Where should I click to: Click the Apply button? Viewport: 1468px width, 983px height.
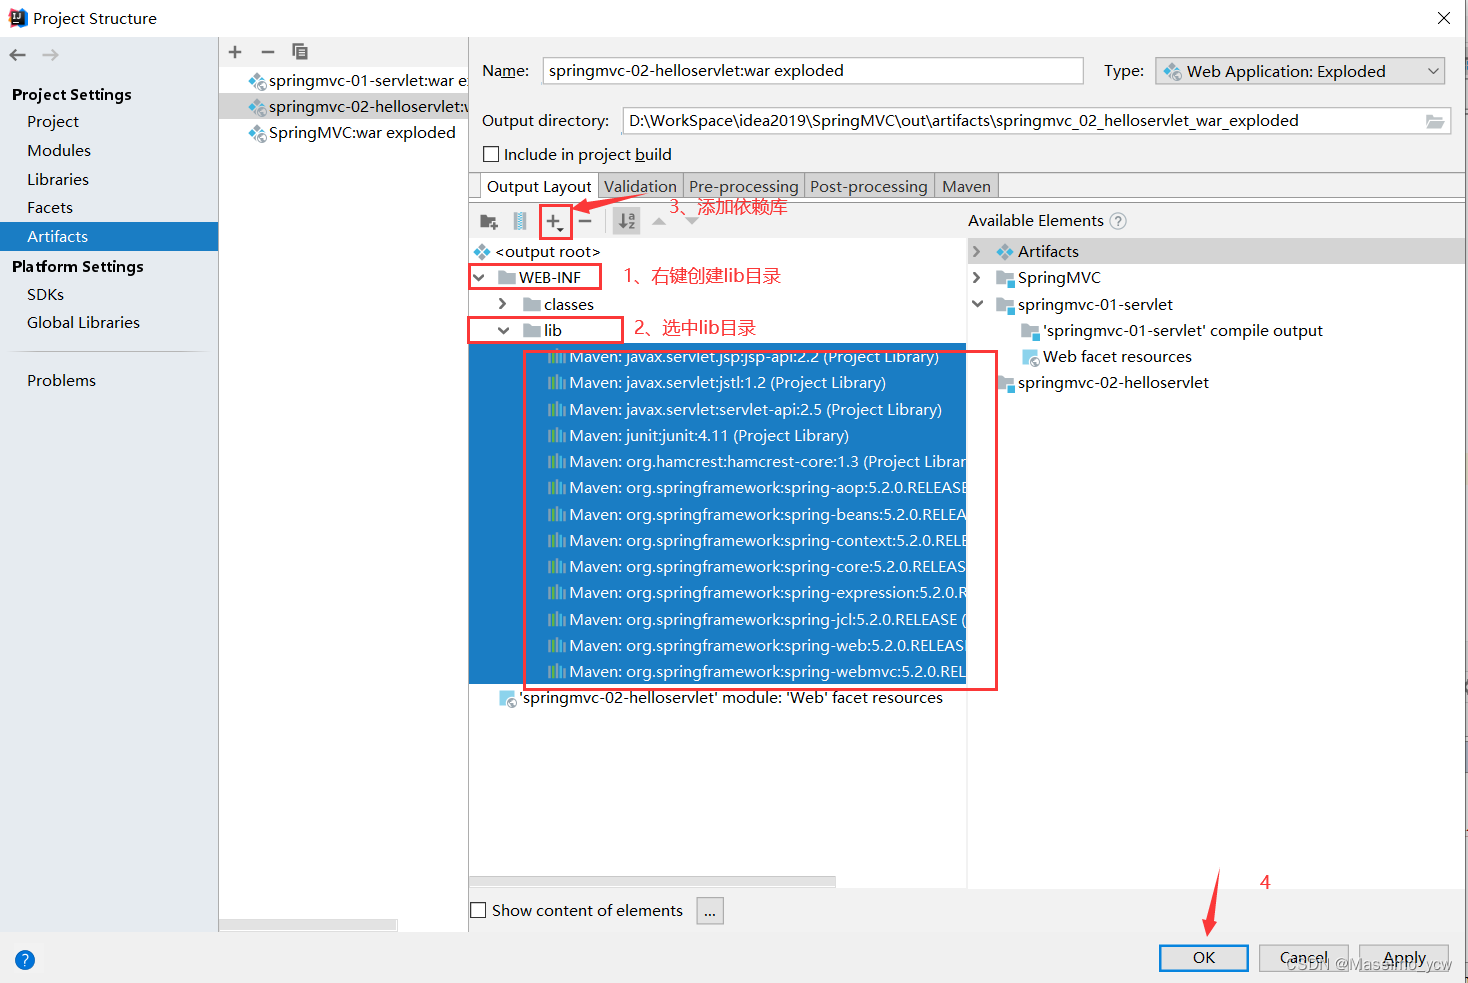(1404, 958)
